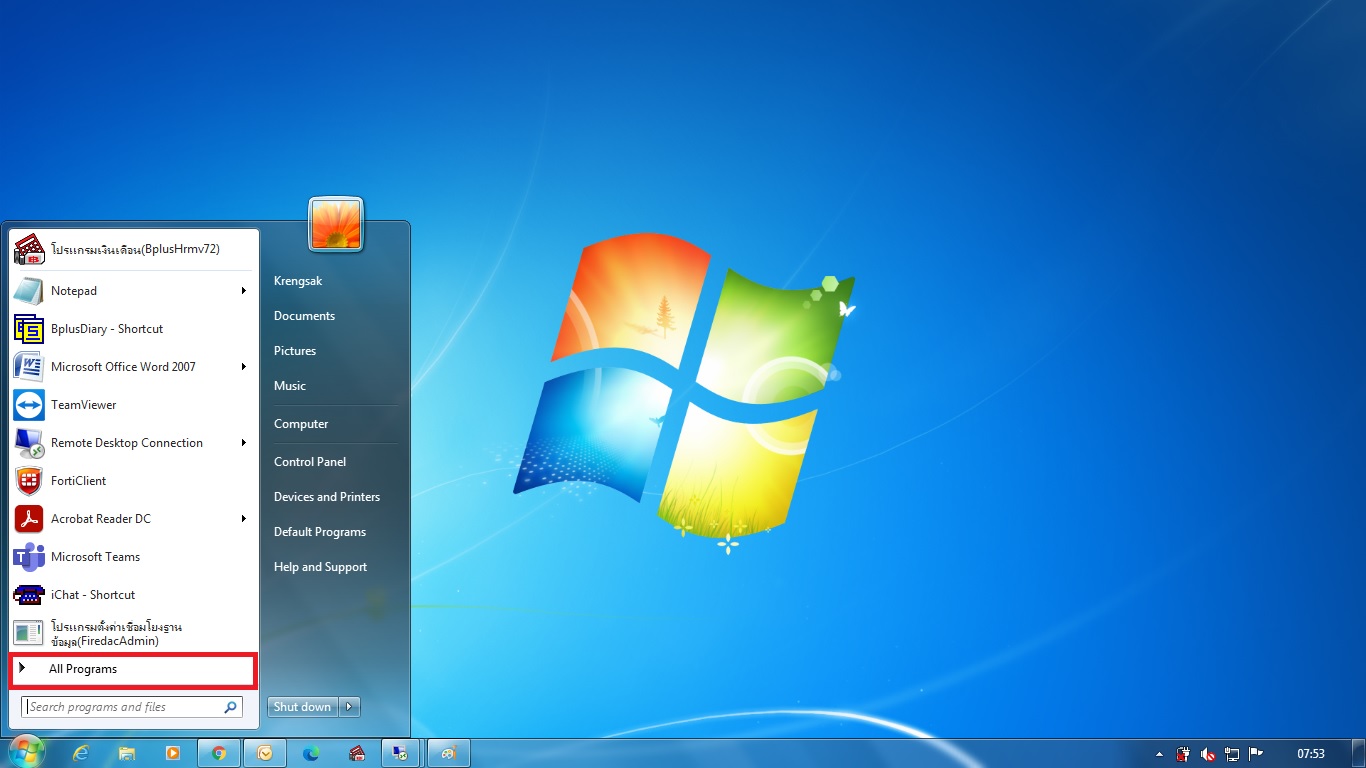Open Computer from the Start menu
The width and height of the screenshot is (1366, 768).
click(x=301, y=424)
